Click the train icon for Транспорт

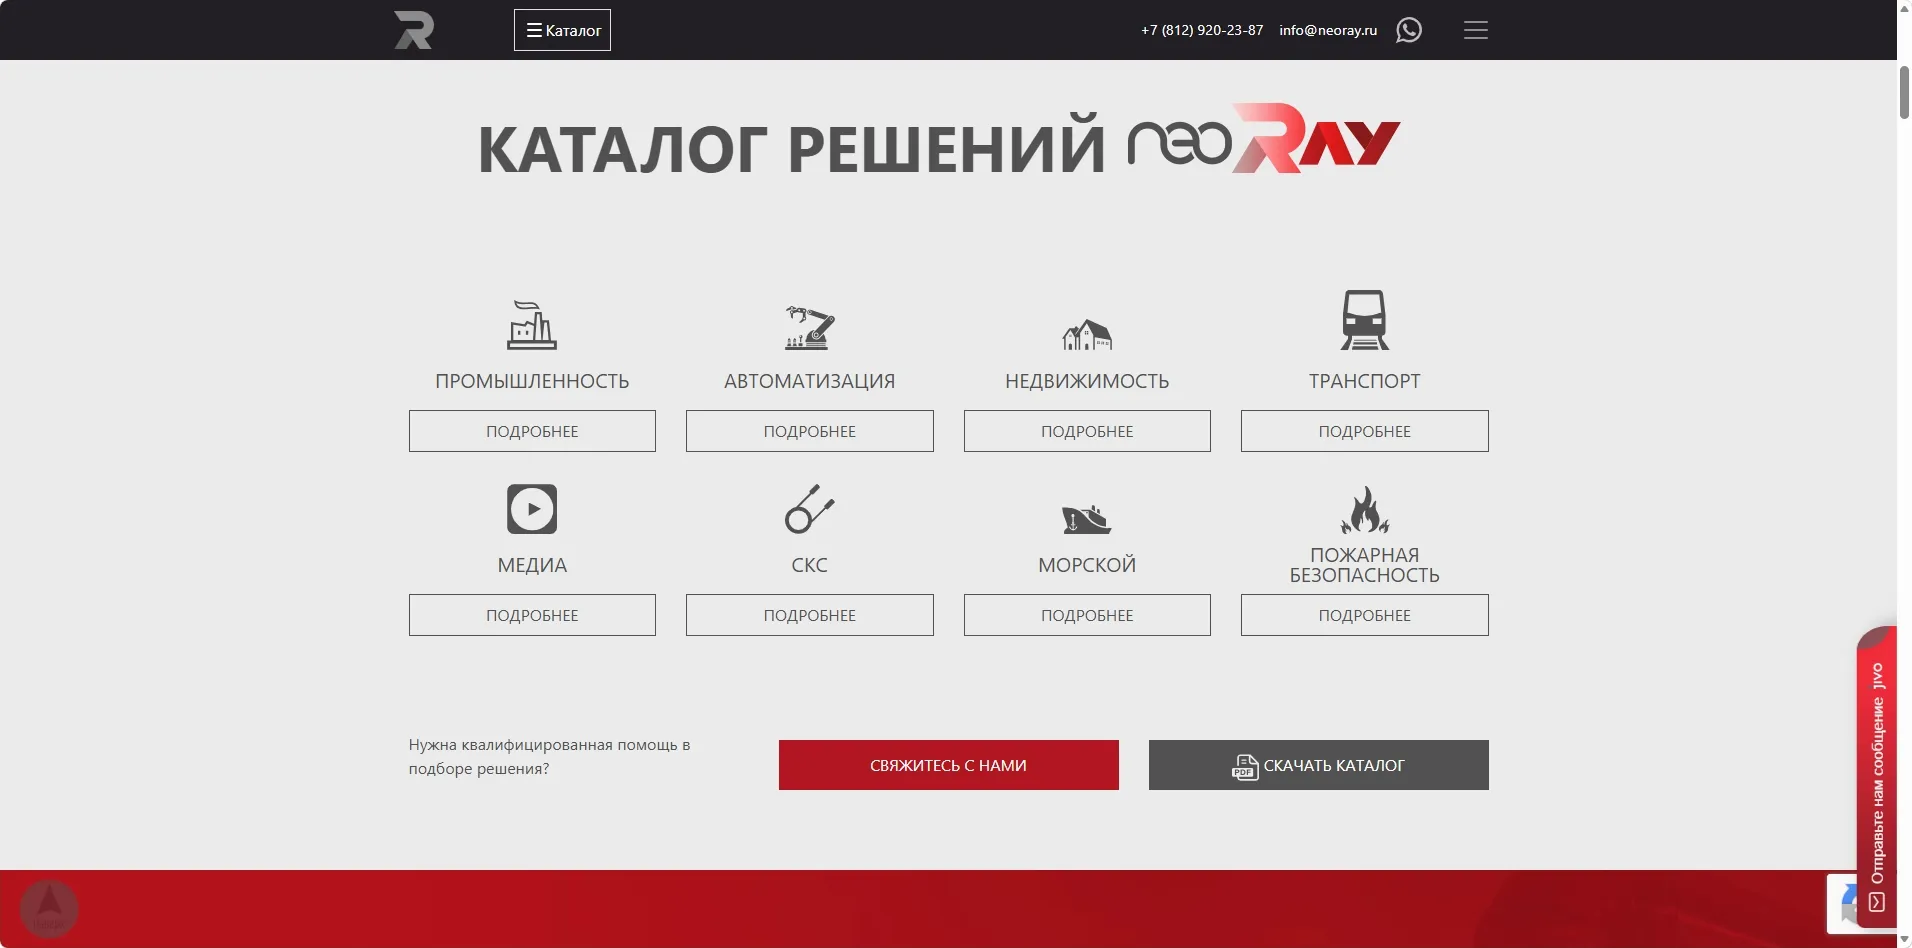pos(1365,320)
